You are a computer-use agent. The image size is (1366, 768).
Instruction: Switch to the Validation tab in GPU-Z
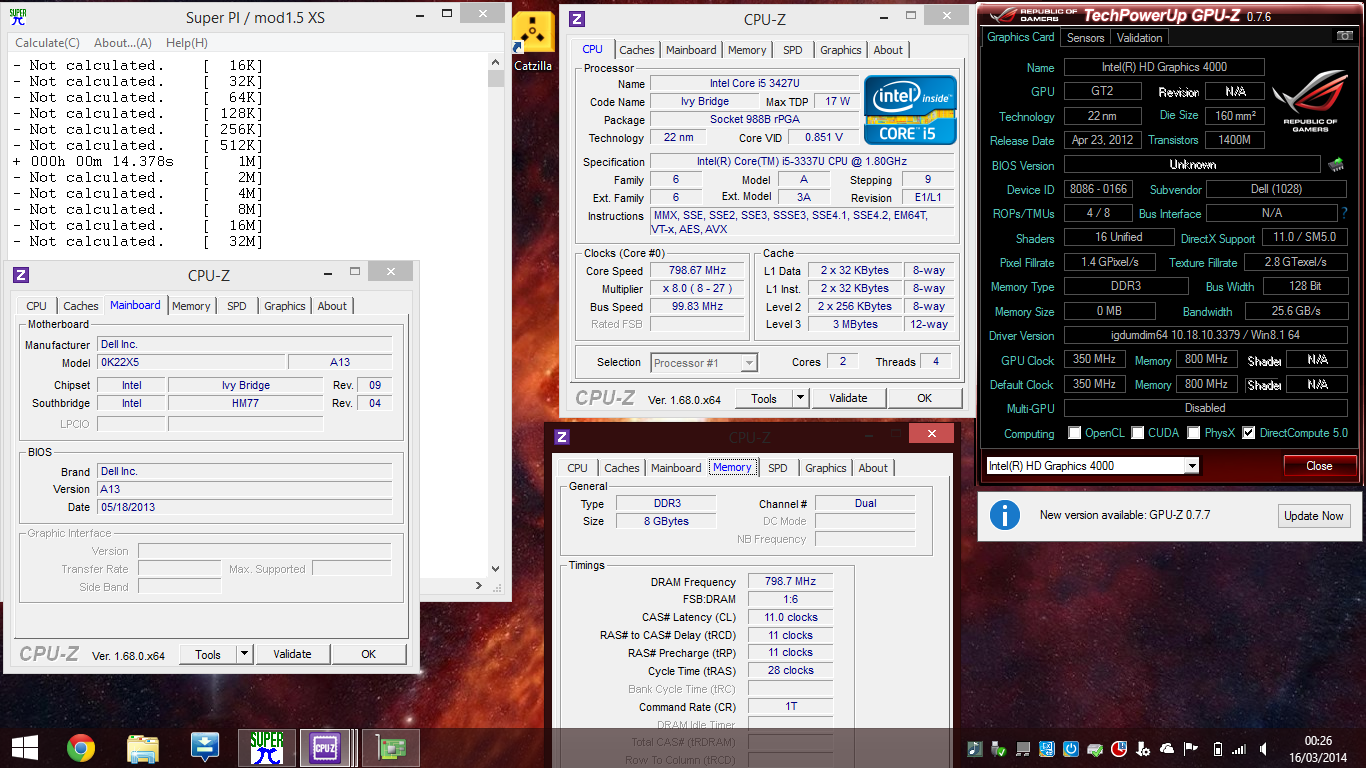pos(1140,38)
